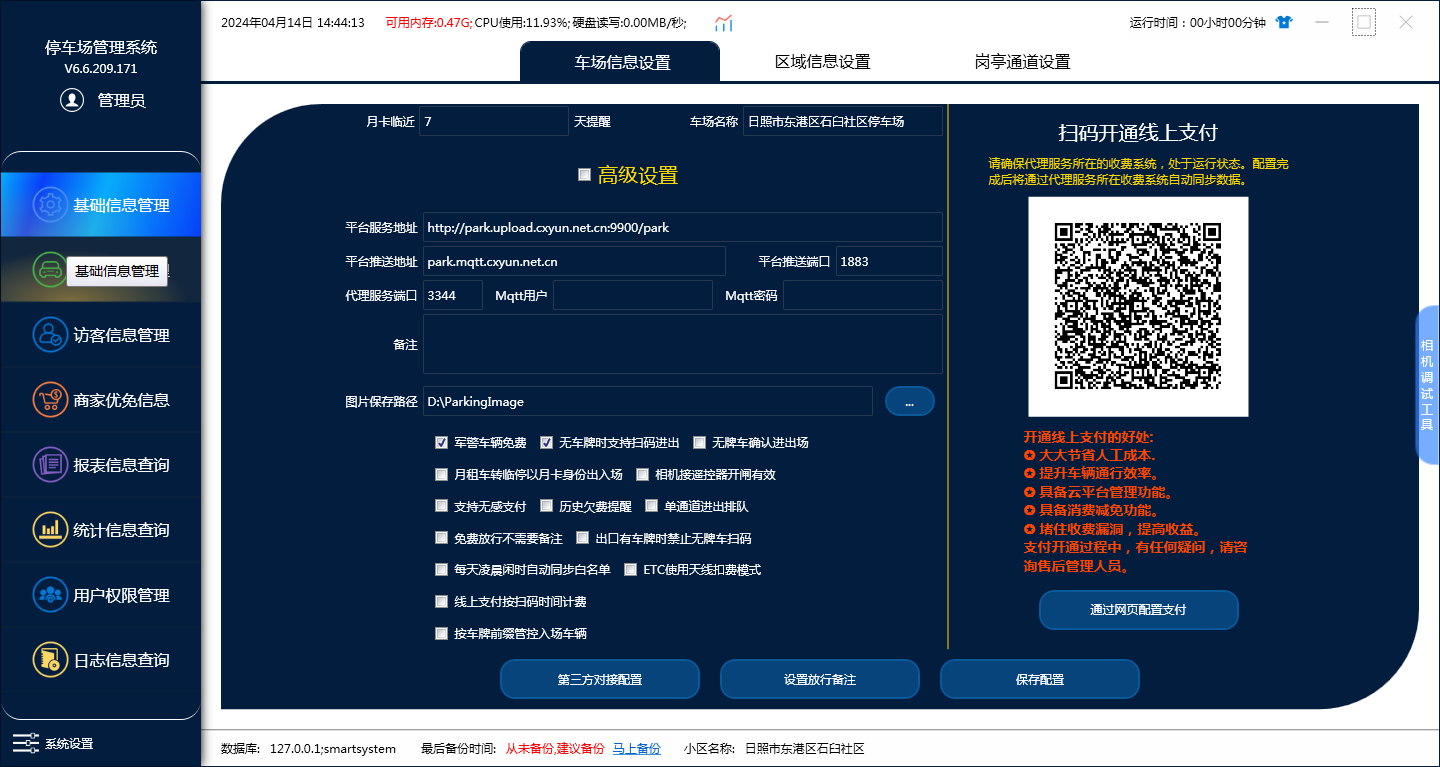
Task: Click the 平台推送地址 field
Action: coord(574,261)
